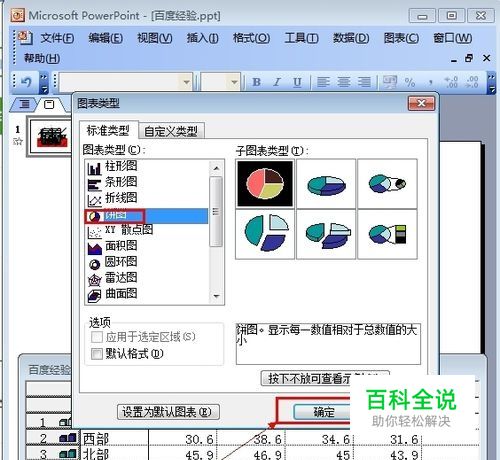The image size is (500, 460).
Task: Choose 条形图 bar chart type
Action: [x=147, y=182]
